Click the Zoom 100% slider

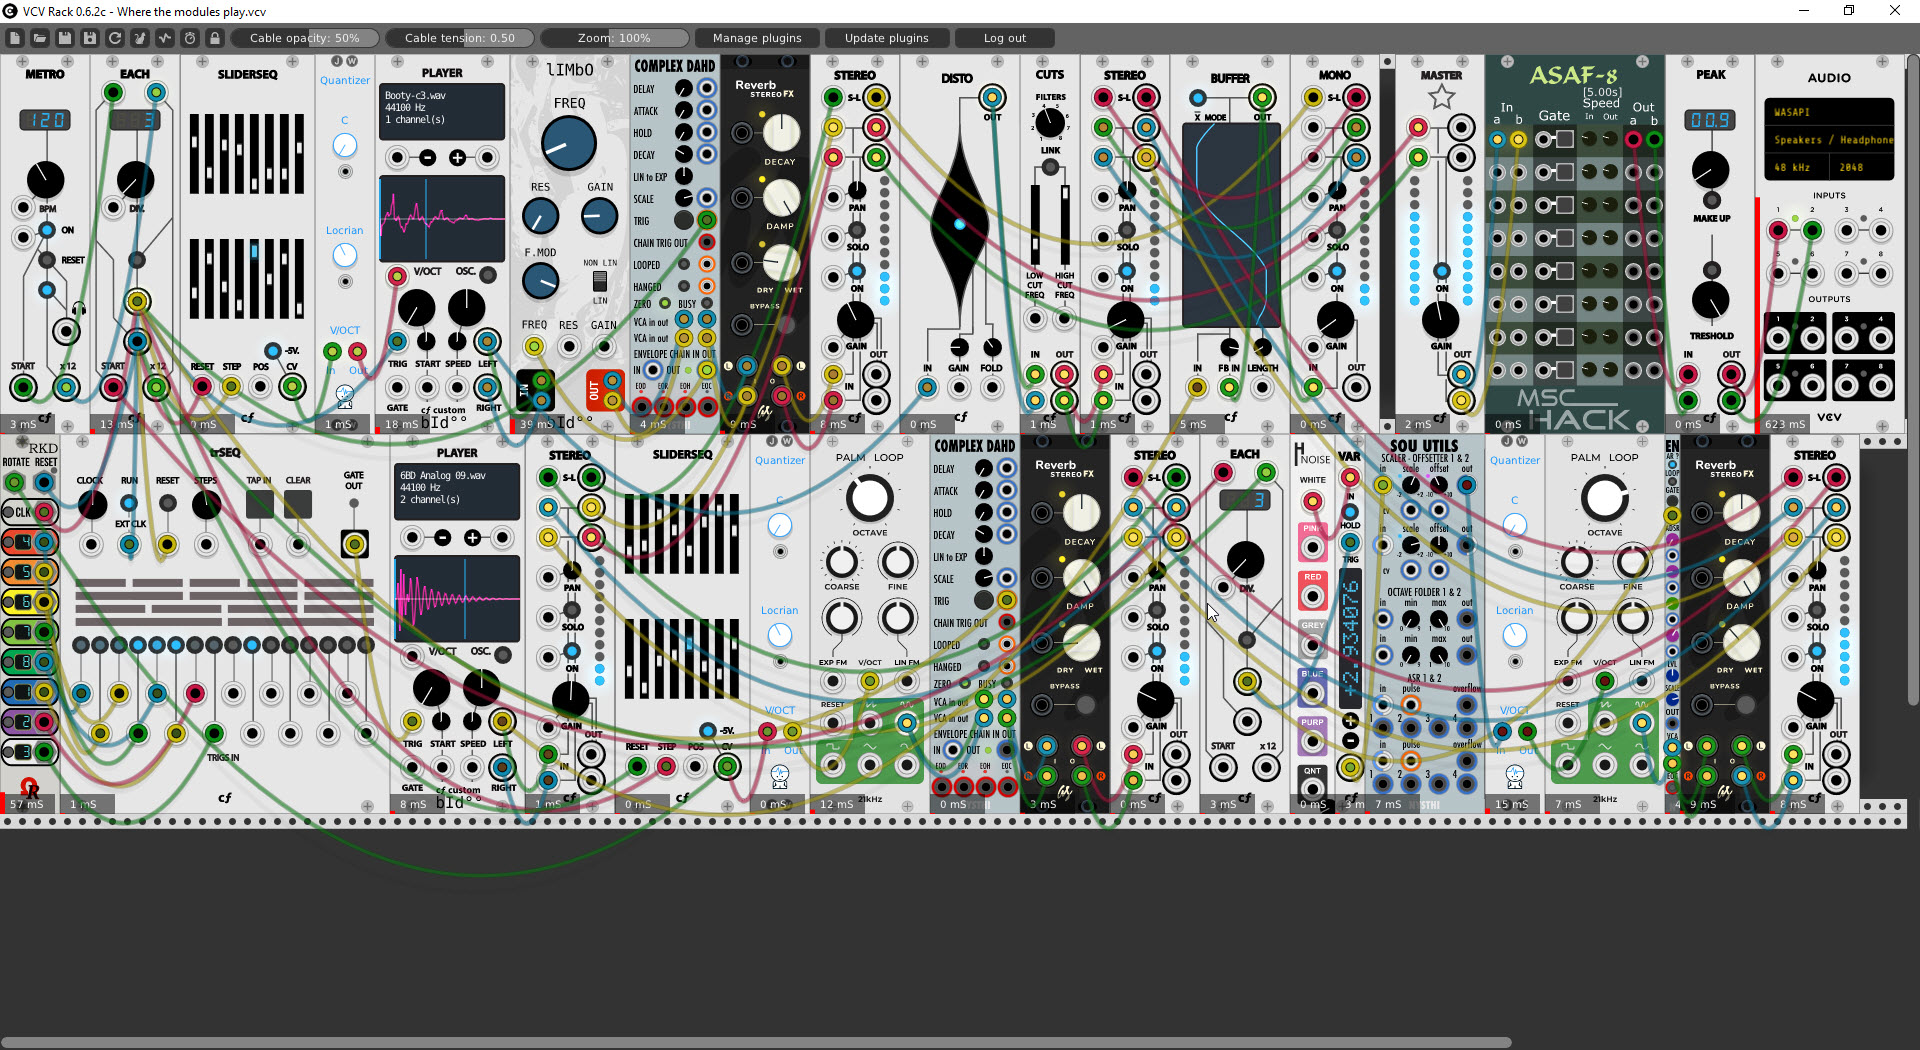pos(614,38)
